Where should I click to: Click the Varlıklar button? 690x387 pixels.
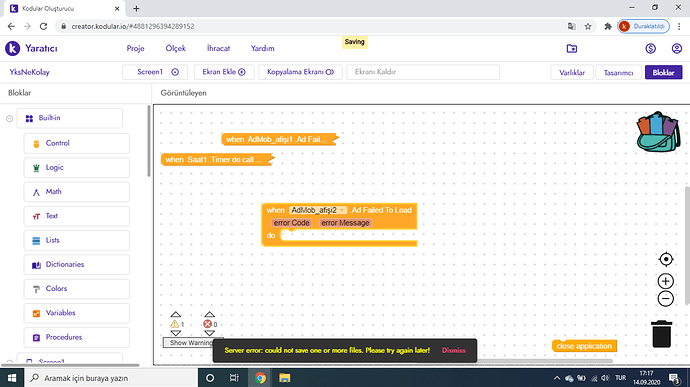(572, 73)
